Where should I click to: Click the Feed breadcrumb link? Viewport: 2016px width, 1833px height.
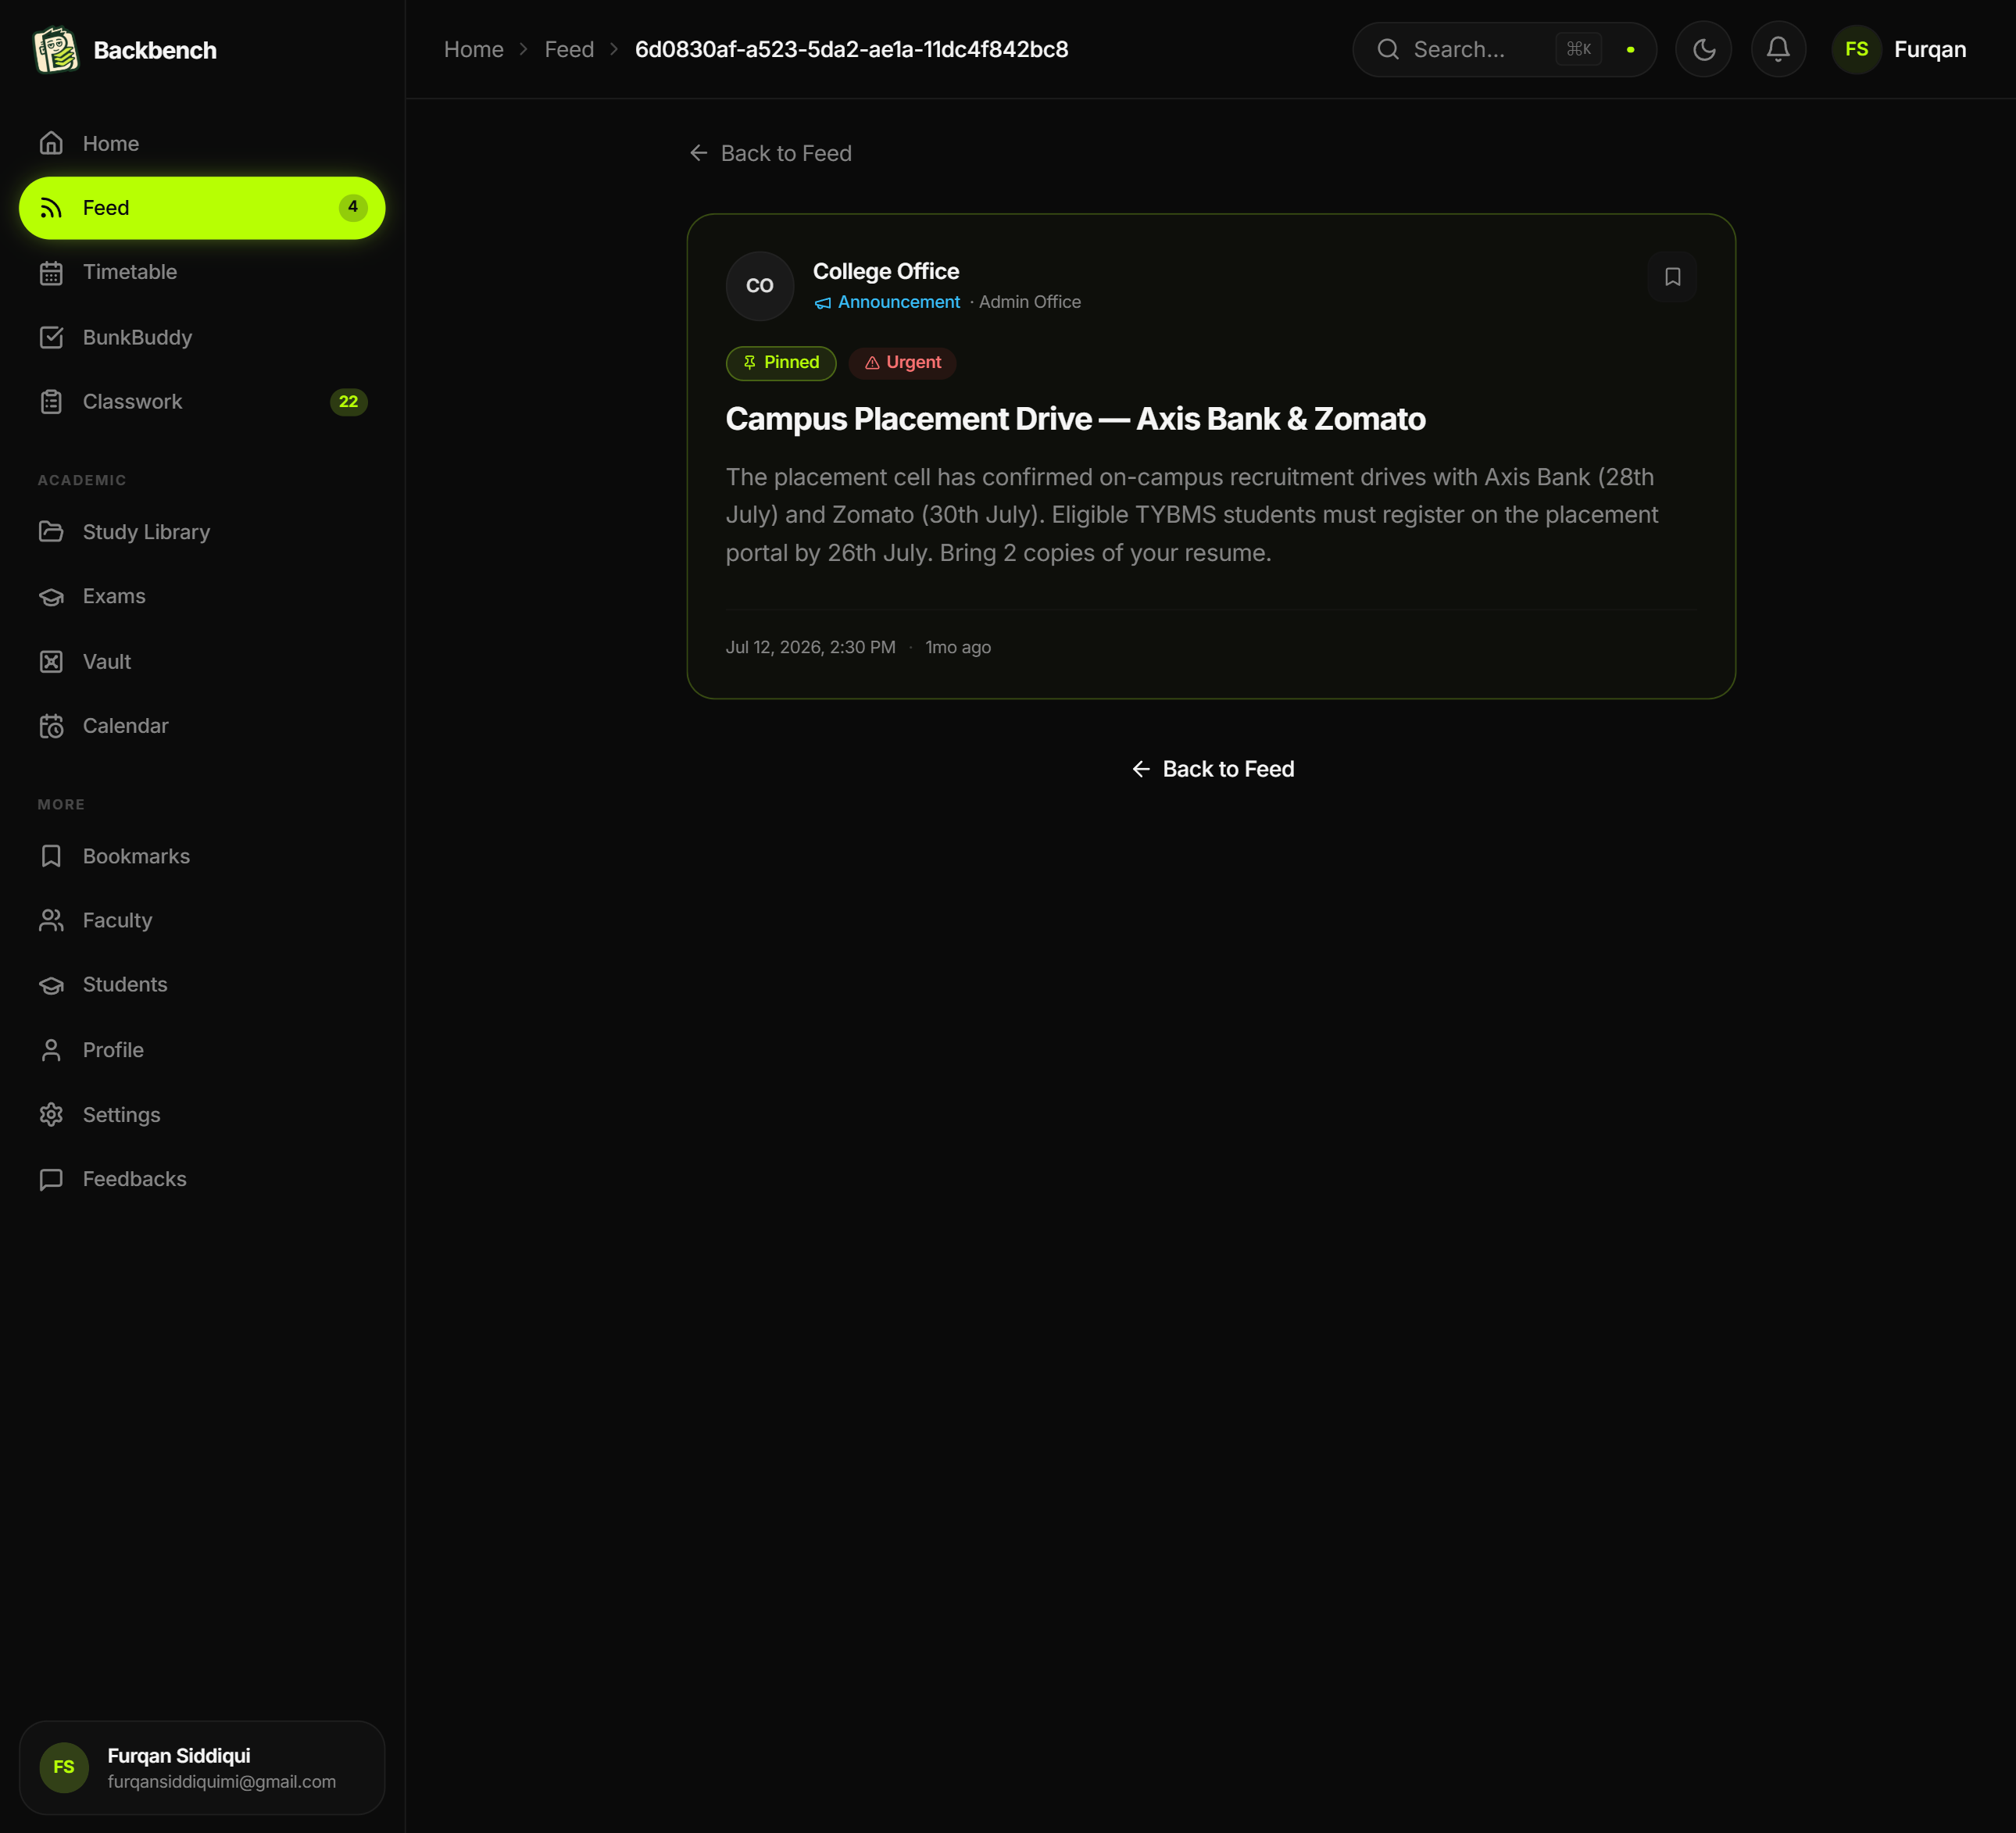point(569,49)
